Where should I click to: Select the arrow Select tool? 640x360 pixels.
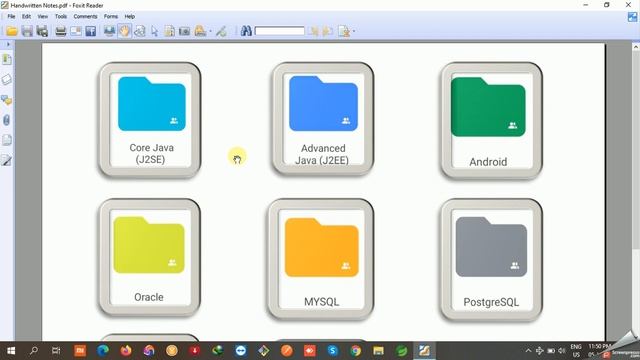click(x=154, y=31)
